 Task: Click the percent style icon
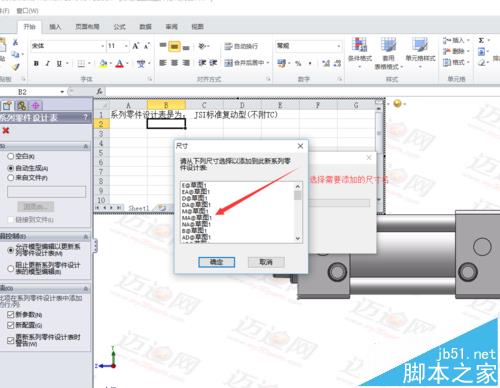[298, 63]
